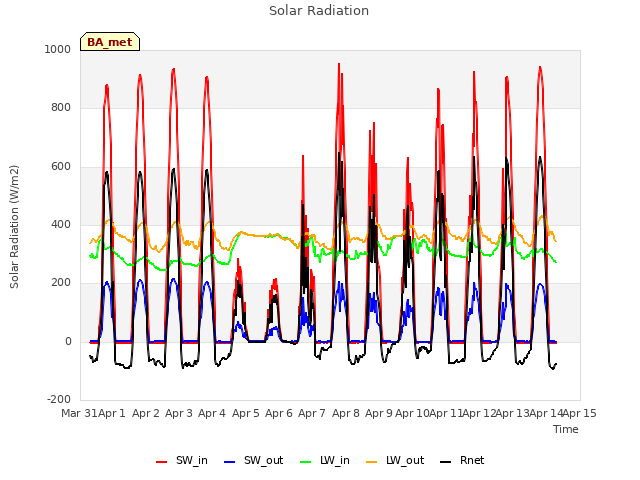This screenshot has width=640, height=480.
Task: Click the 200 y-axis tick label
Action: coord(61,283)
